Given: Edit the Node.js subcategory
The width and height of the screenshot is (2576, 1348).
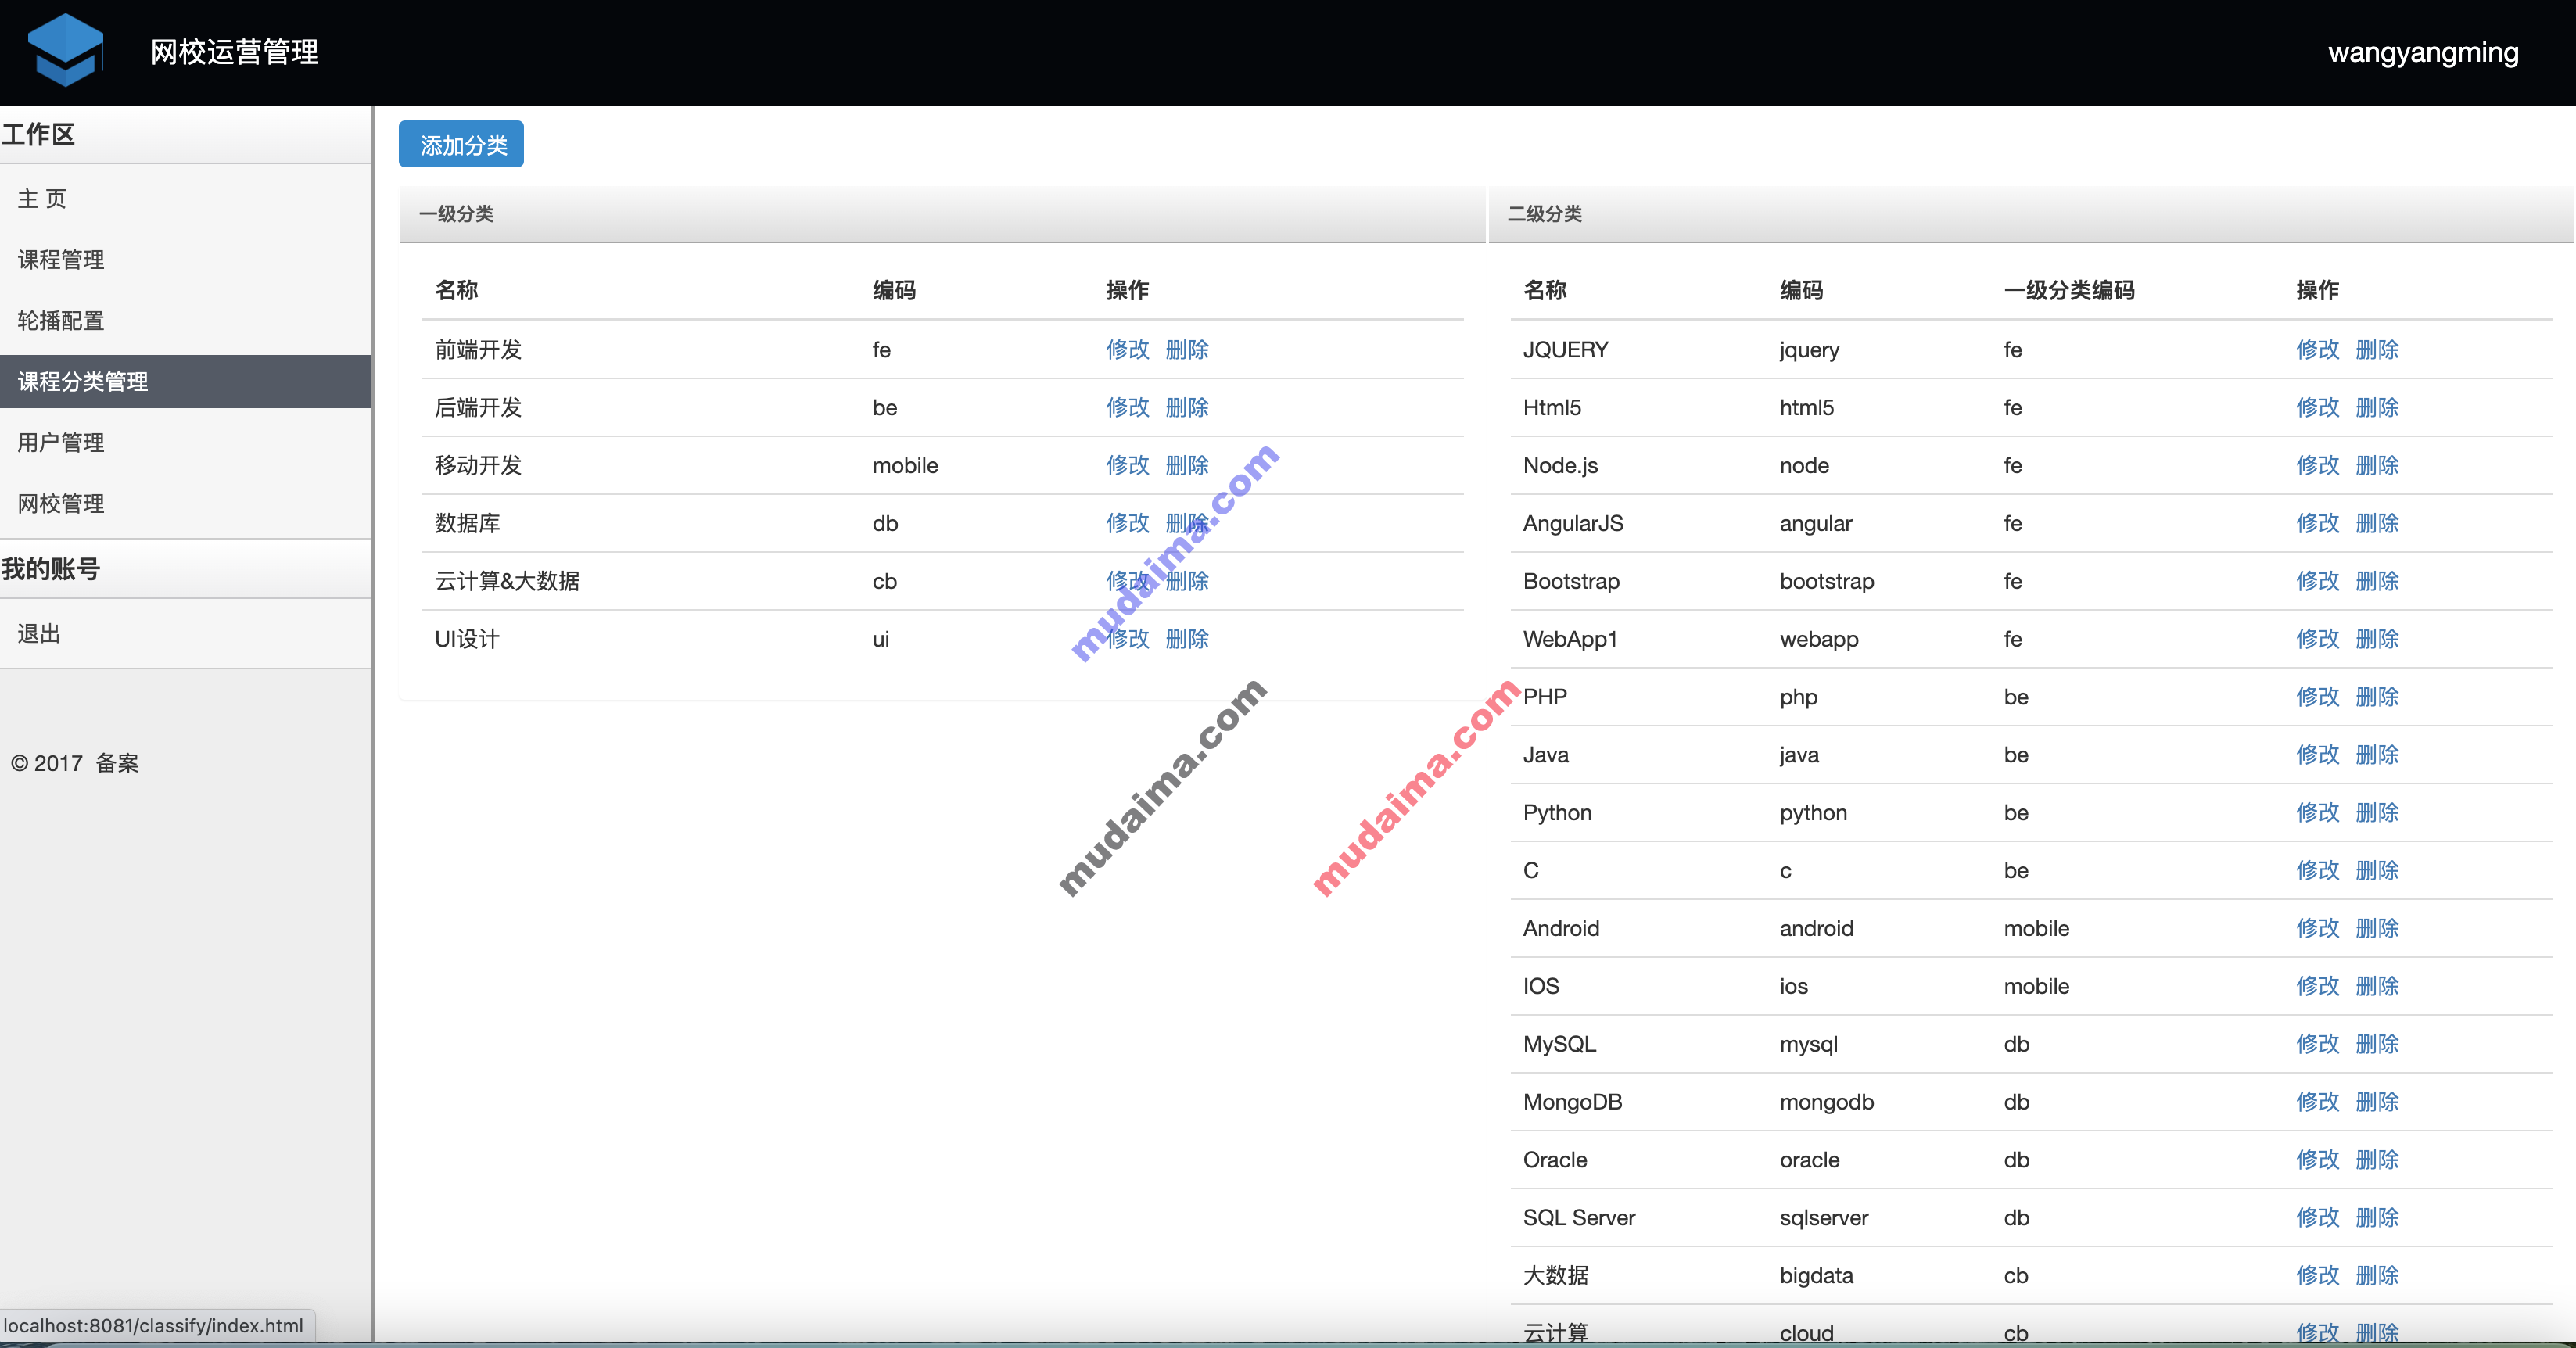Looking at the screenshot, I should pos(2317,466).
